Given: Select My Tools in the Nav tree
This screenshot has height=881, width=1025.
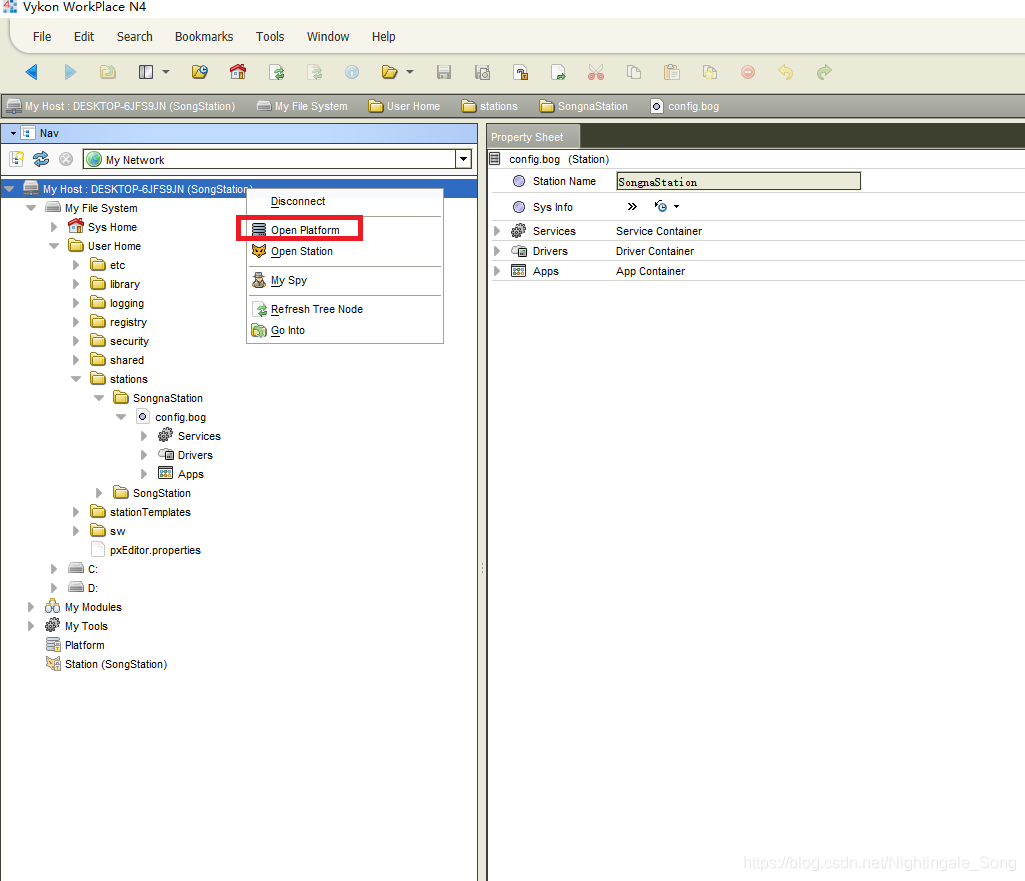Looking at the screenshot, I should tap(86, 626).
